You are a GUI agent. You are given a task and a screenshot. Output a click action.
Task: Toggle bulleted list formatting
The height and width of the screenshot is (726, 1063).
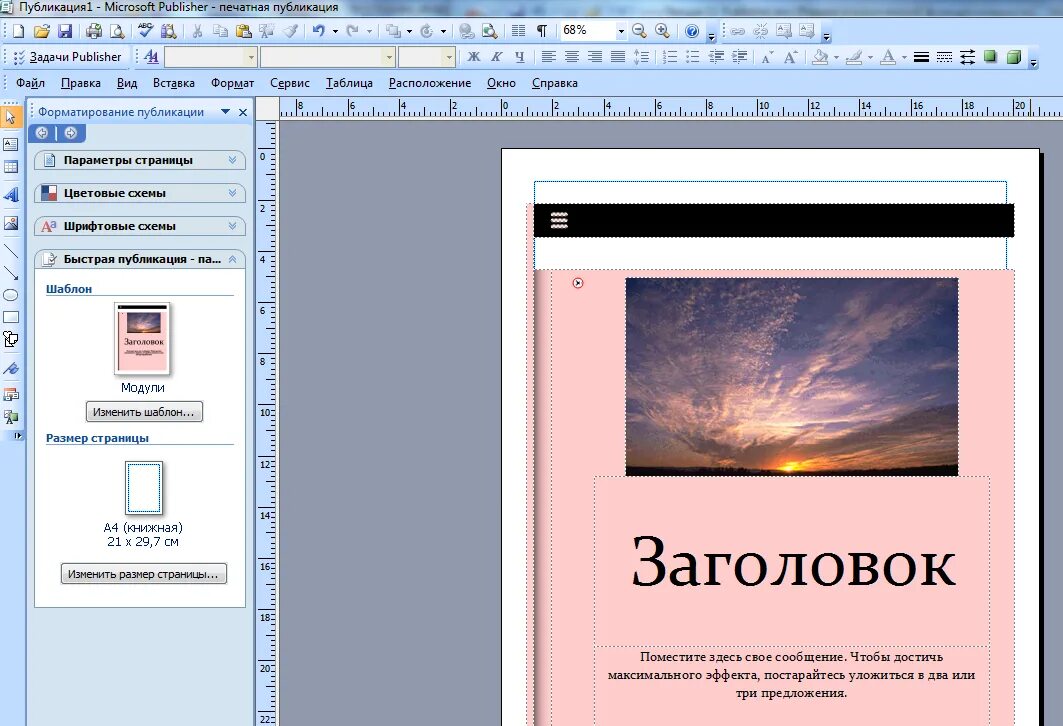pos(693,57)
